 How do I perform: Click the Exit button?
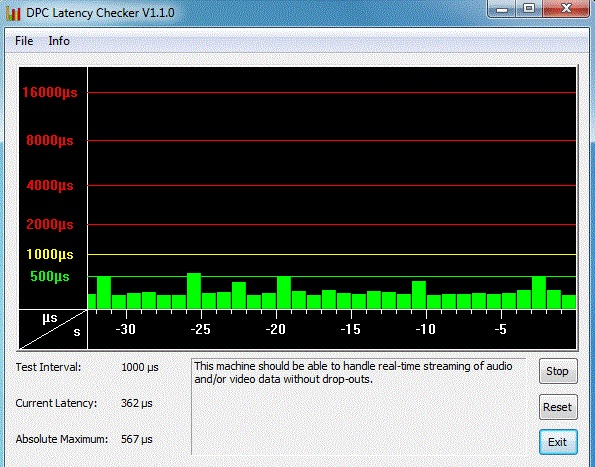coord(558,442)
